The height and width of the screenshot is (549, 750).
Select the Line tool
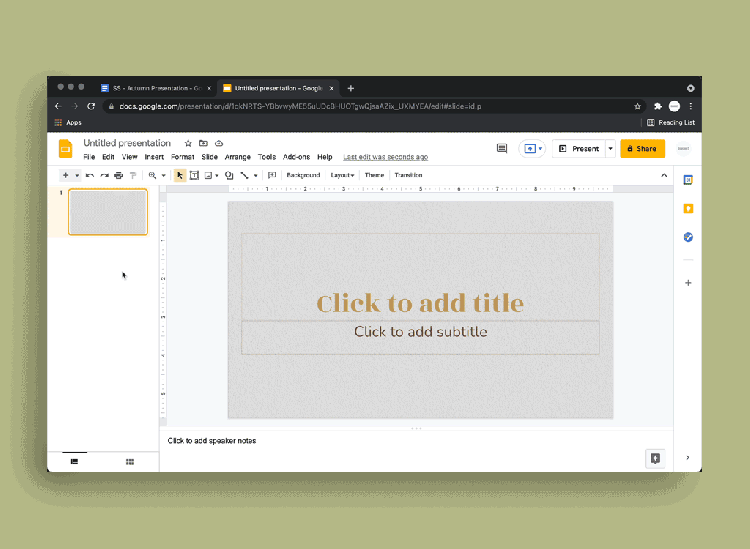(244, 176)
